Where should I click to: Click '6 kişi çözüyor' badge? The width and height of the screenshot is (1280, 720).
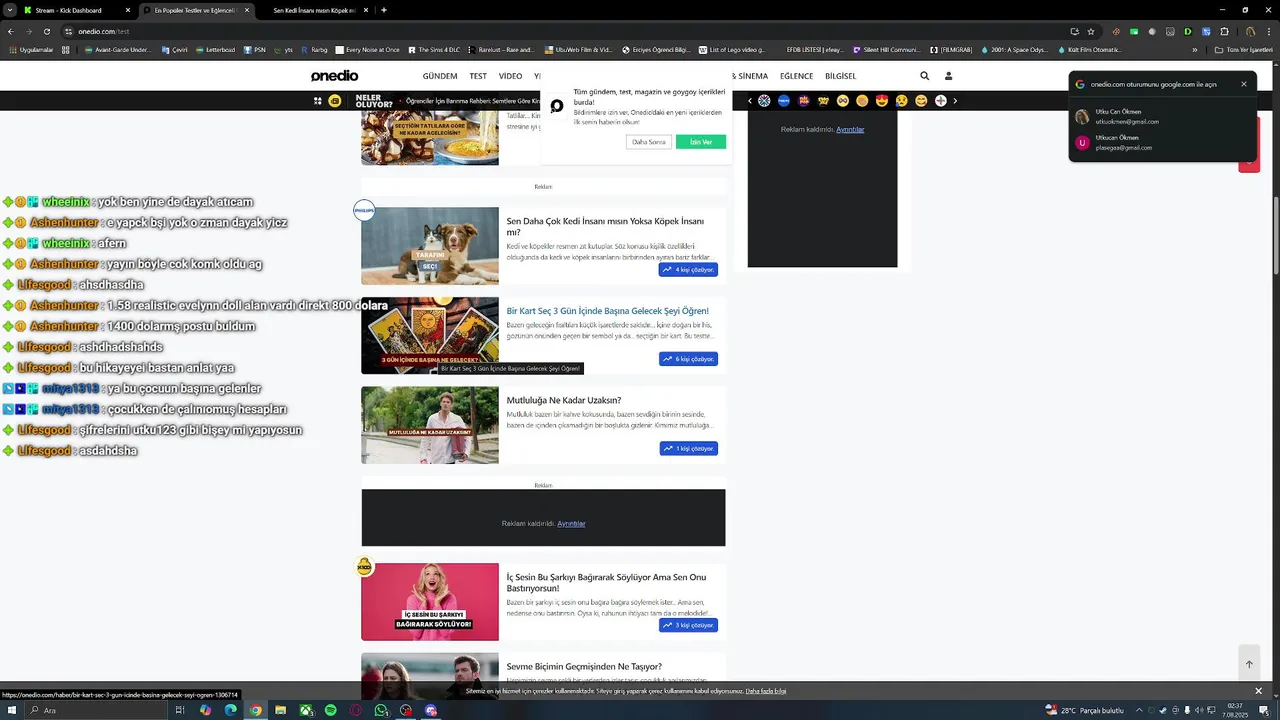coord(688,359)
